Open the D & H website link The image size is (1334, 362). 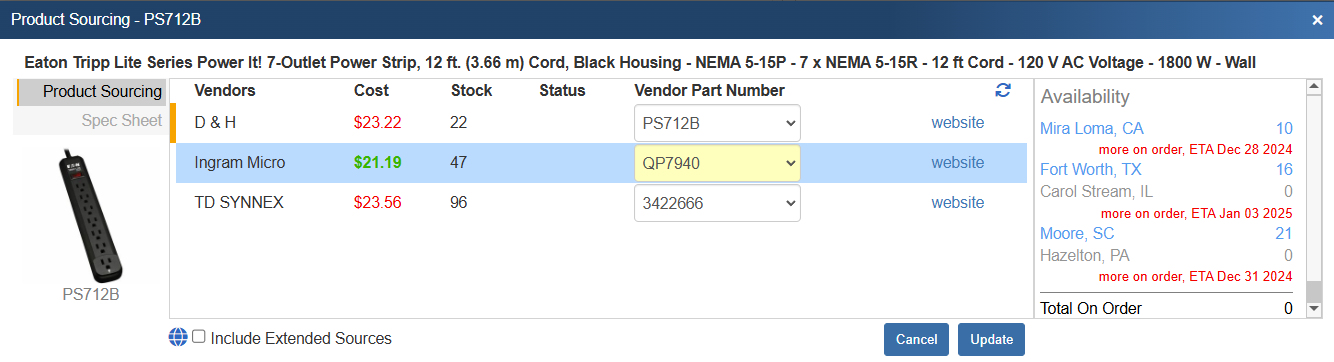point(957,123)
